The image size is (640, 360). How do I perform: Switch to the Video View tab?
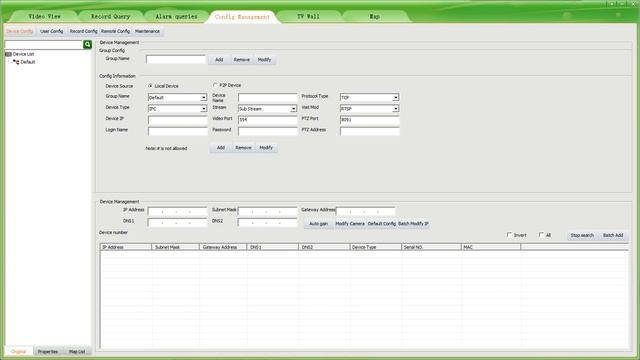[x=44, y=16]
